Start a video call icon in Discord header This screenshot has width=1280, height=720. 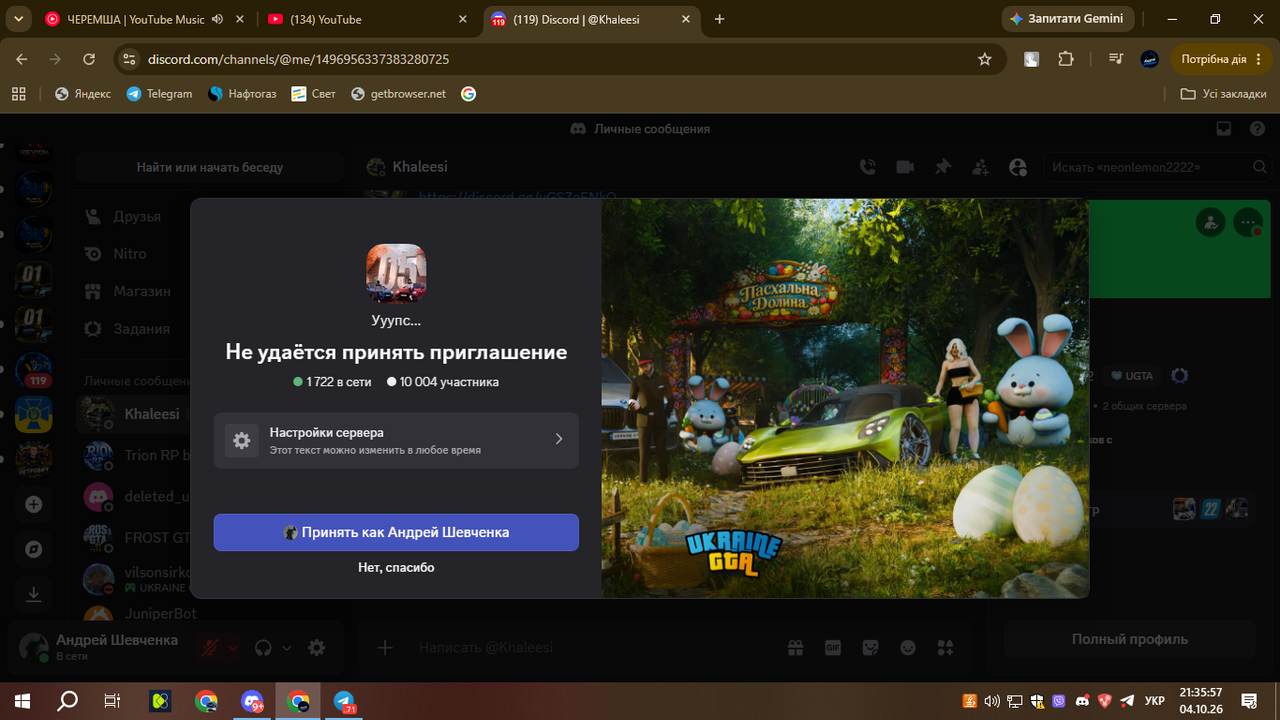point(905,167)
